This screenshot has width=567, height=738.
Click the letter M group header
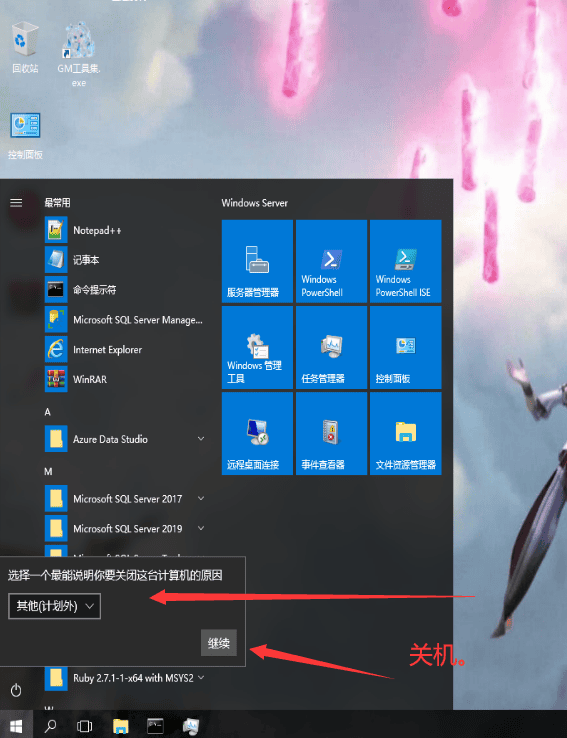pos(48,471)
